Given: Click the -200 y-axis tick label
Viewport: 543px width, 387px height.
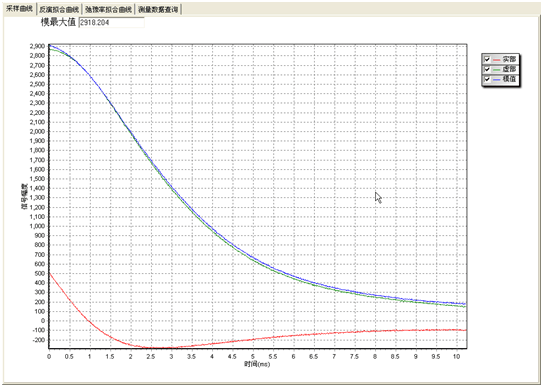Looking at the screenshot, I should (38, 340).
